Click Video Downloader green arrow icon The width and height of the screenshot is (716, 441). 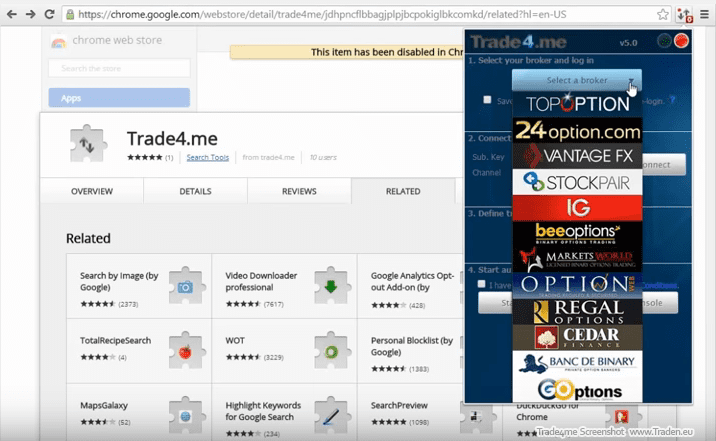click(332, 286)
